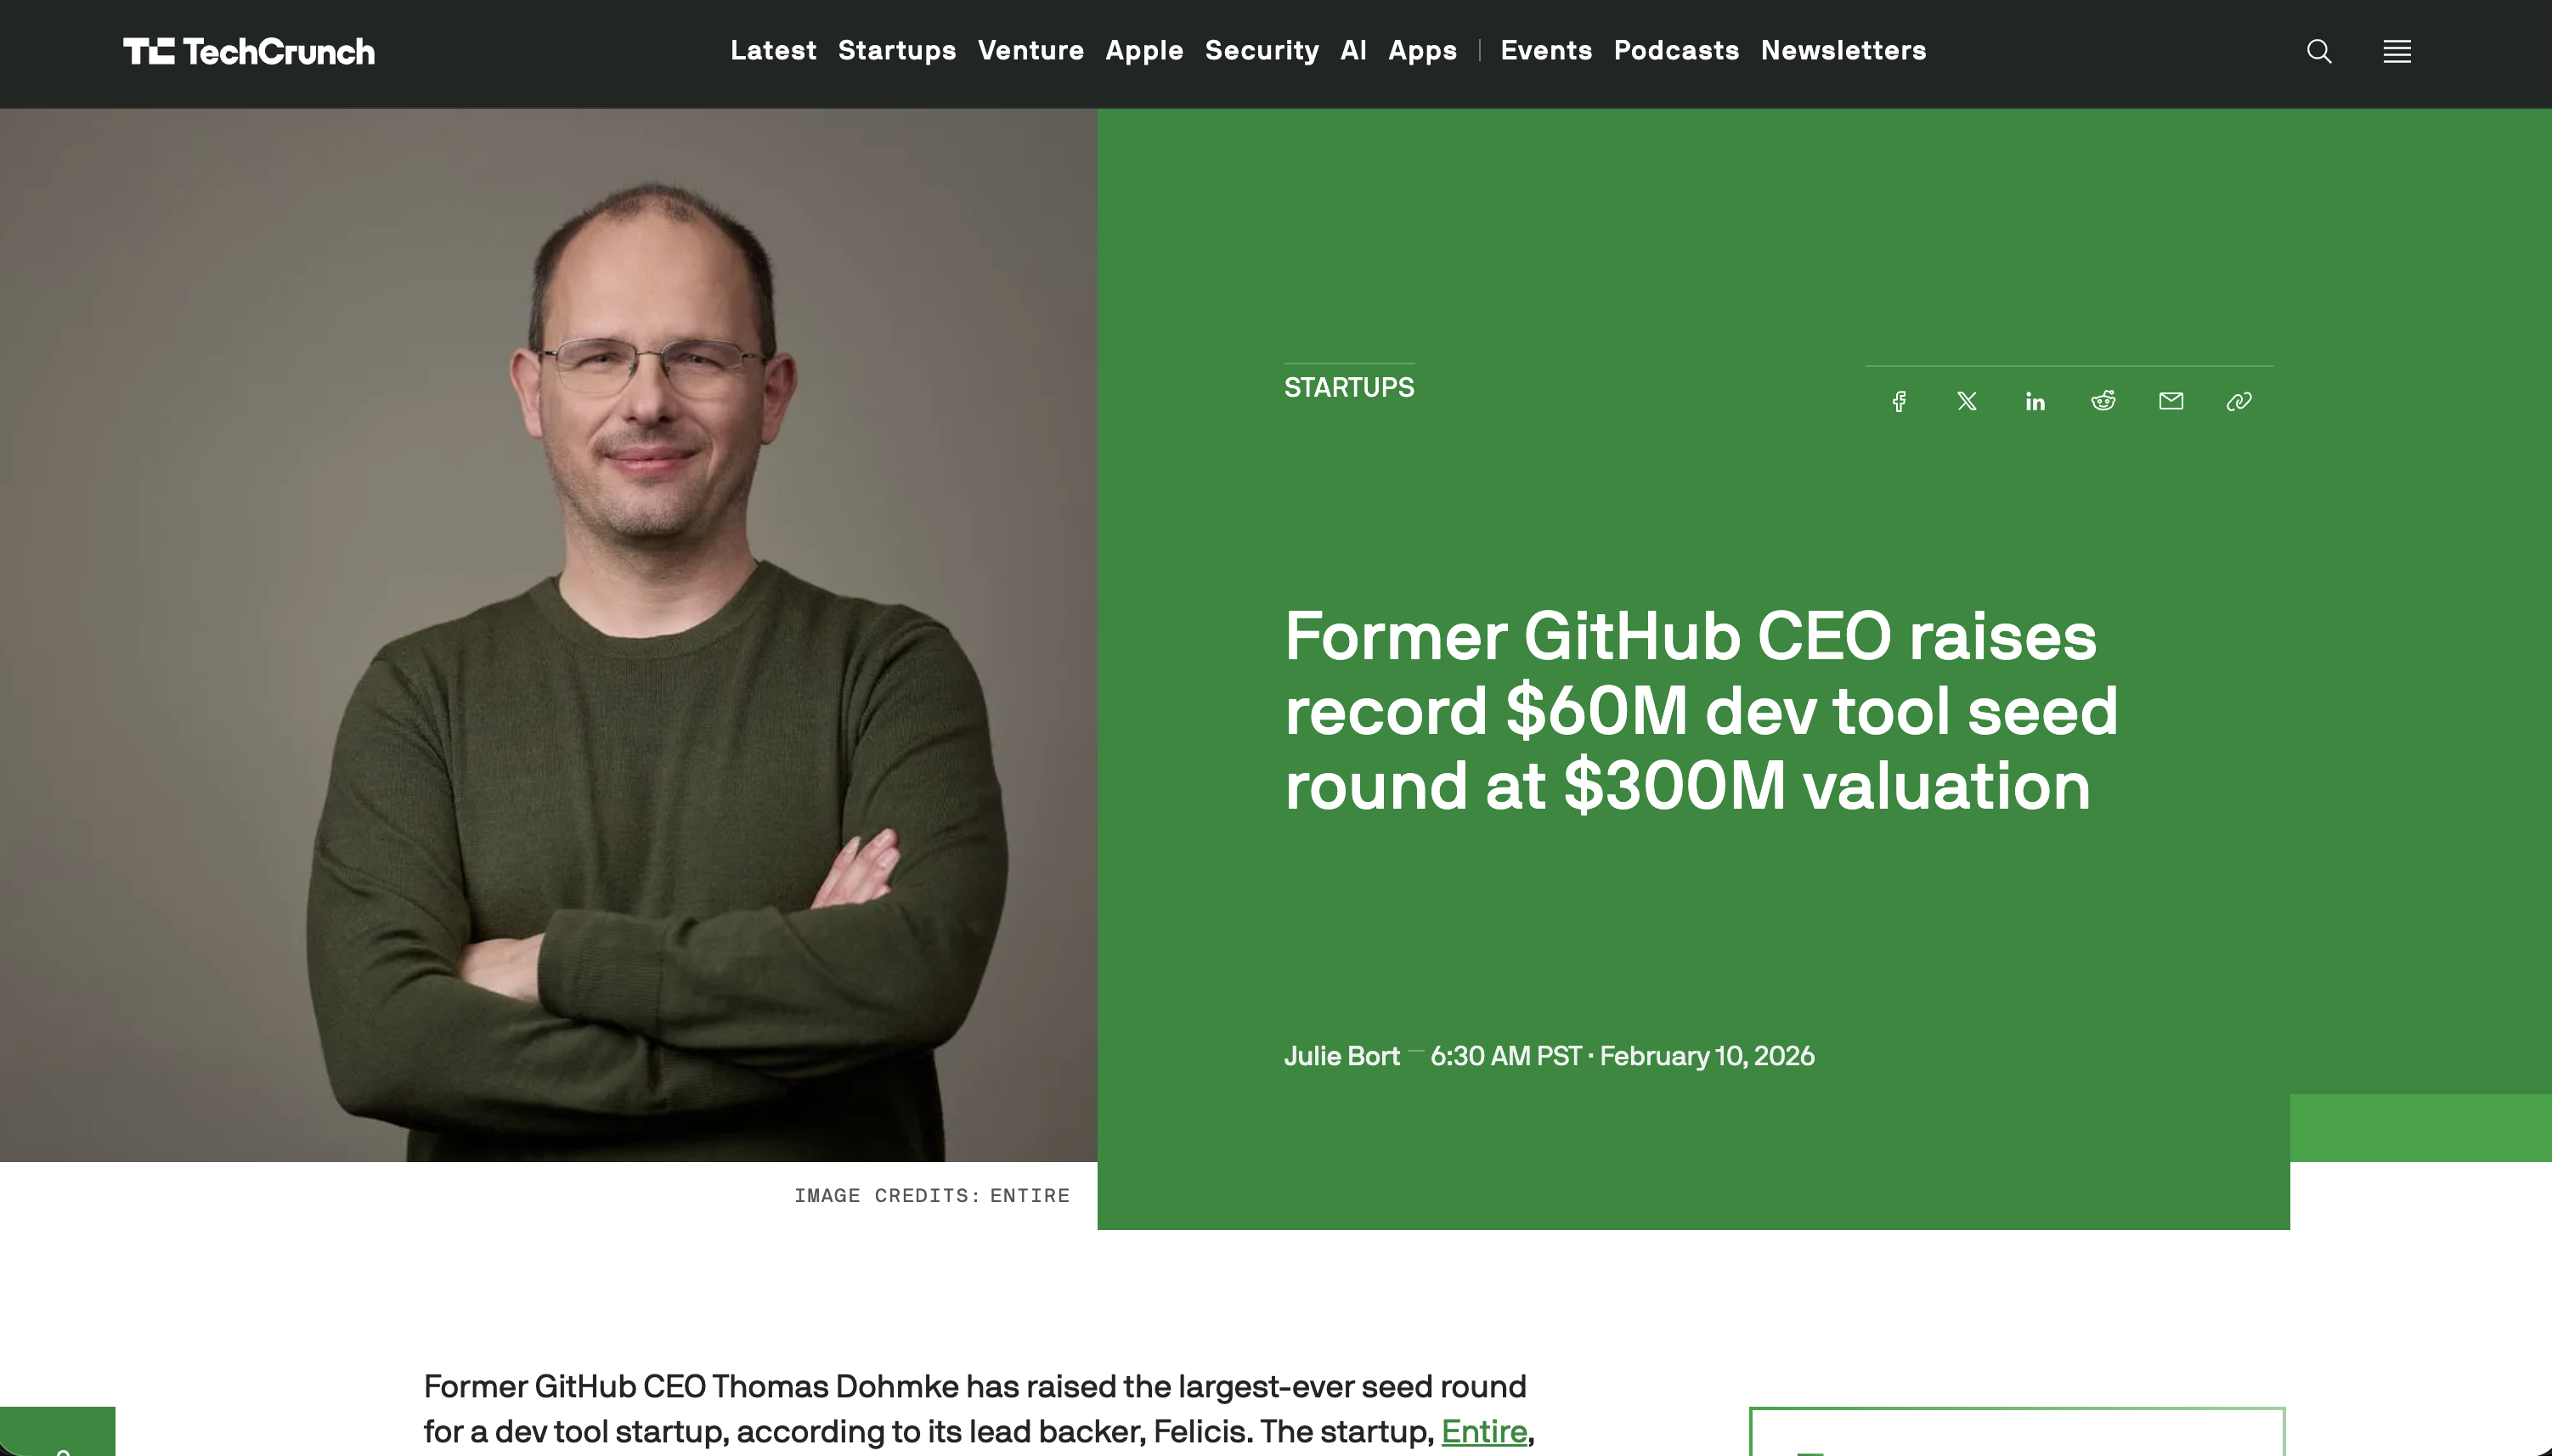The image size is (2552, 1456).
Task: Click the Entire hyperlink in the article text
Action: tap(1484, 1432)
